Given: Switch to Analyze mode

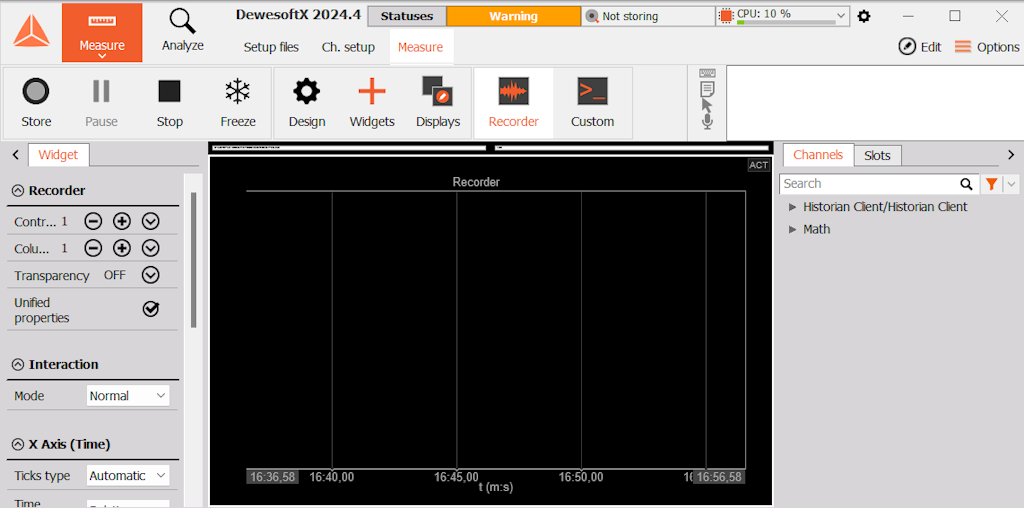Looking at the screenshot, I should coord(183,31).
